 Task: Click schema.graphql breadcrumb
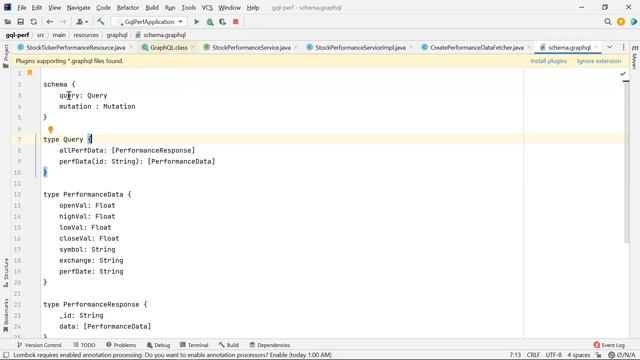coord(164,35)
